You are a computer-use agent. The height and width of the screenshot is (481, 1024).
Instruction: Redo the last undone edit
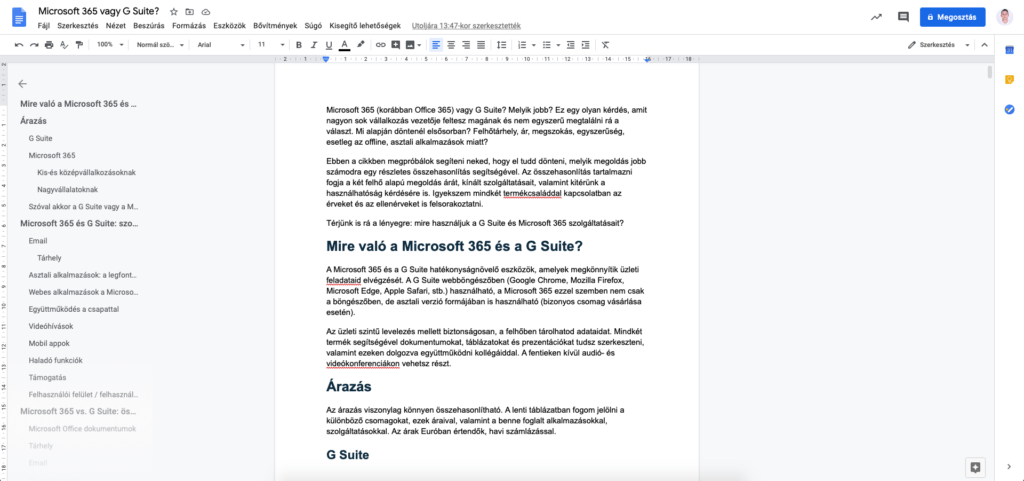(33, 45)
